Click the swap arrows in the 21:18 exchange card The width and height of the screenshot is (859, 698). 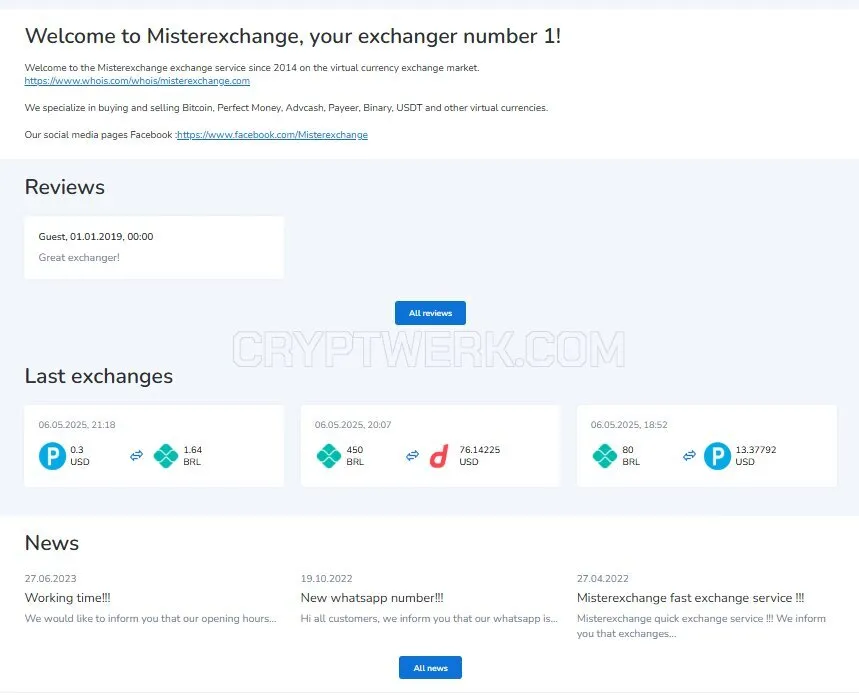coord(136,455)
